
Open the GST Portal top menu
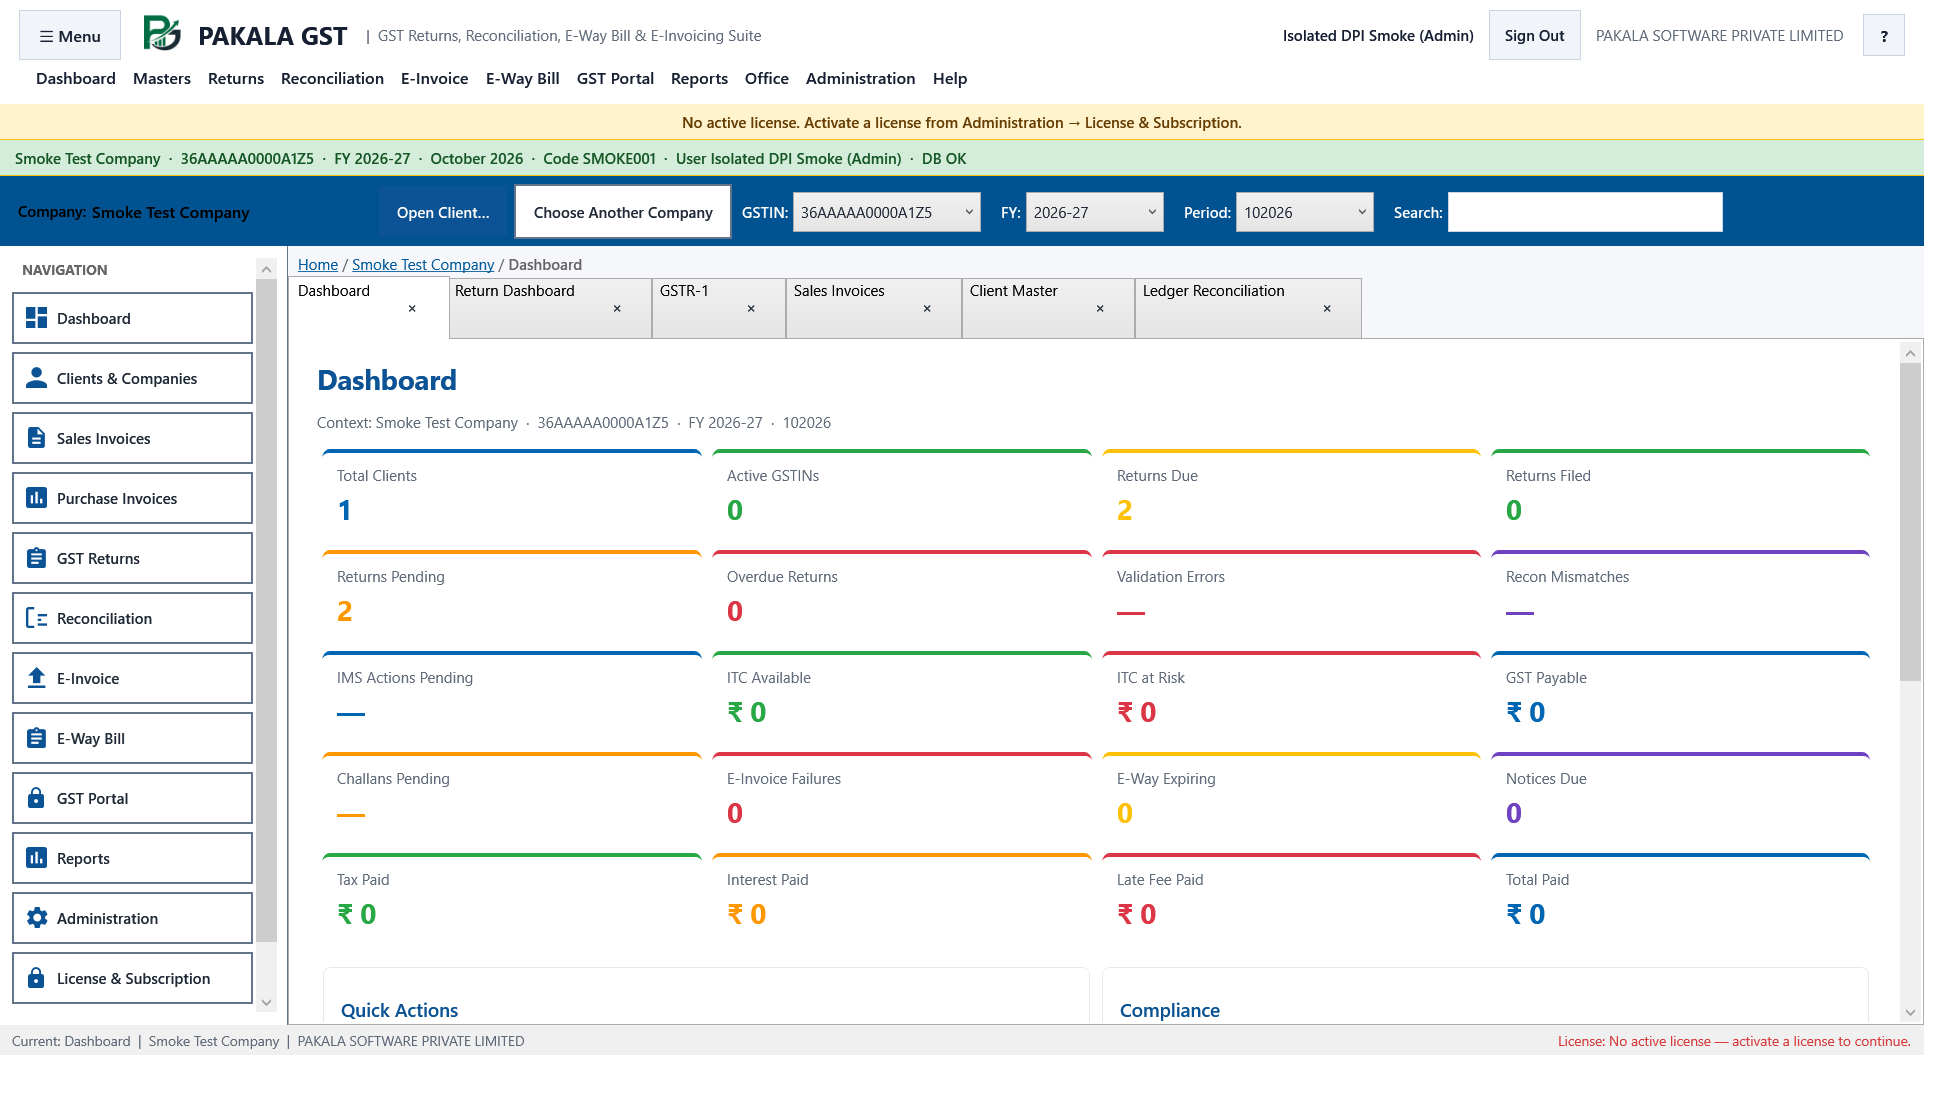tap(615, 78)
